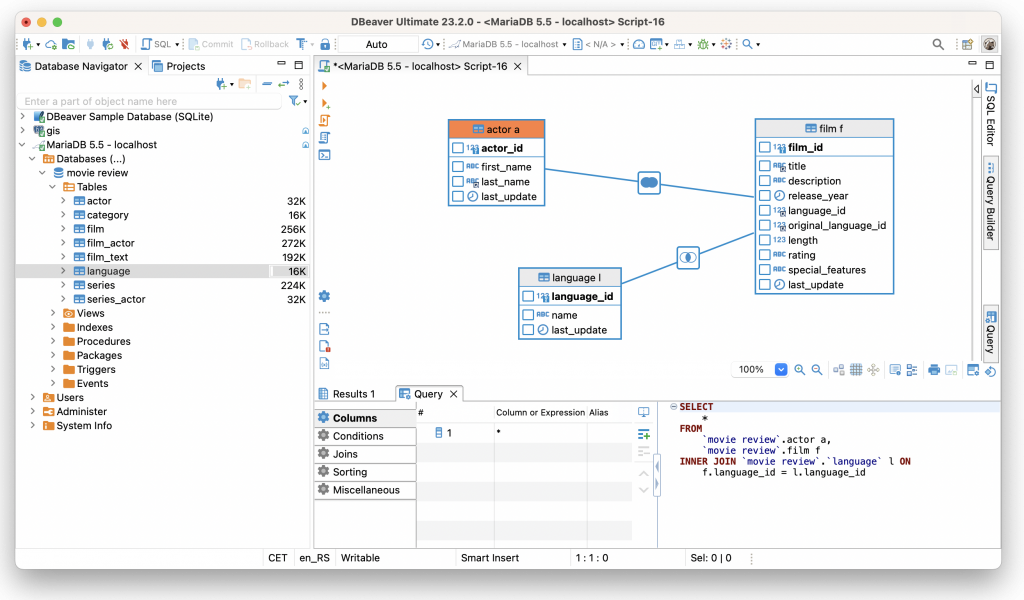Click the navigator object name filter field
Screen dimensions: 1024x600
pos(152,101)
